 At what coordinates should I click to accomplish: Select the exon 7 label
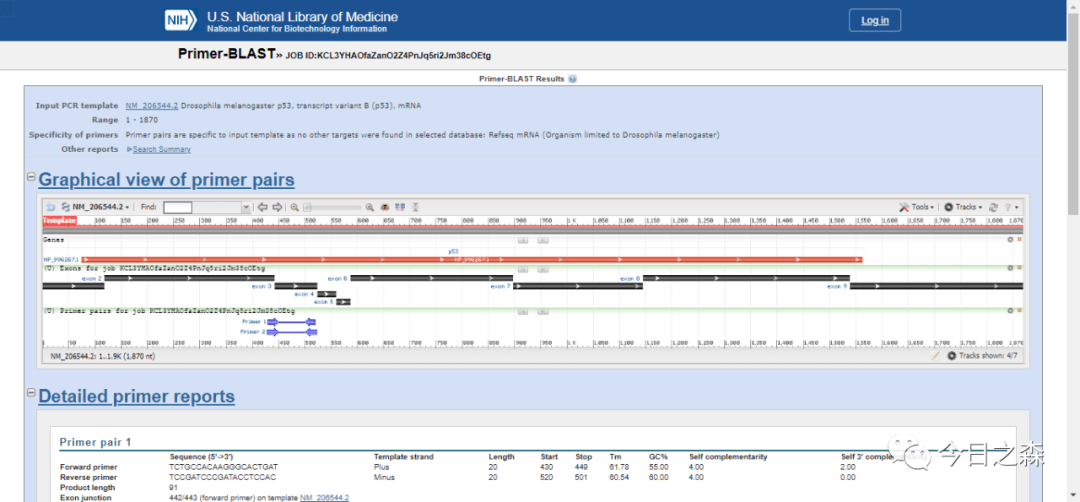500,286
